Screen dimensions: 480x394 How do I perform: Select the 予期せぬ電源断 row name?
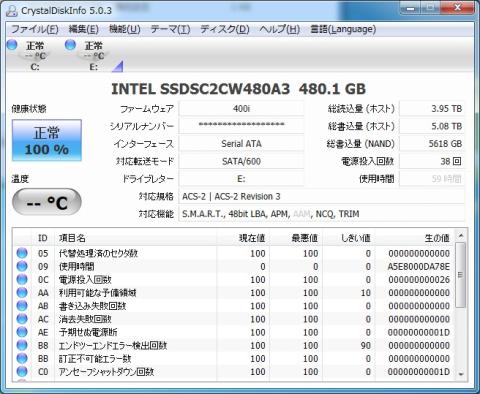point(88,332)
